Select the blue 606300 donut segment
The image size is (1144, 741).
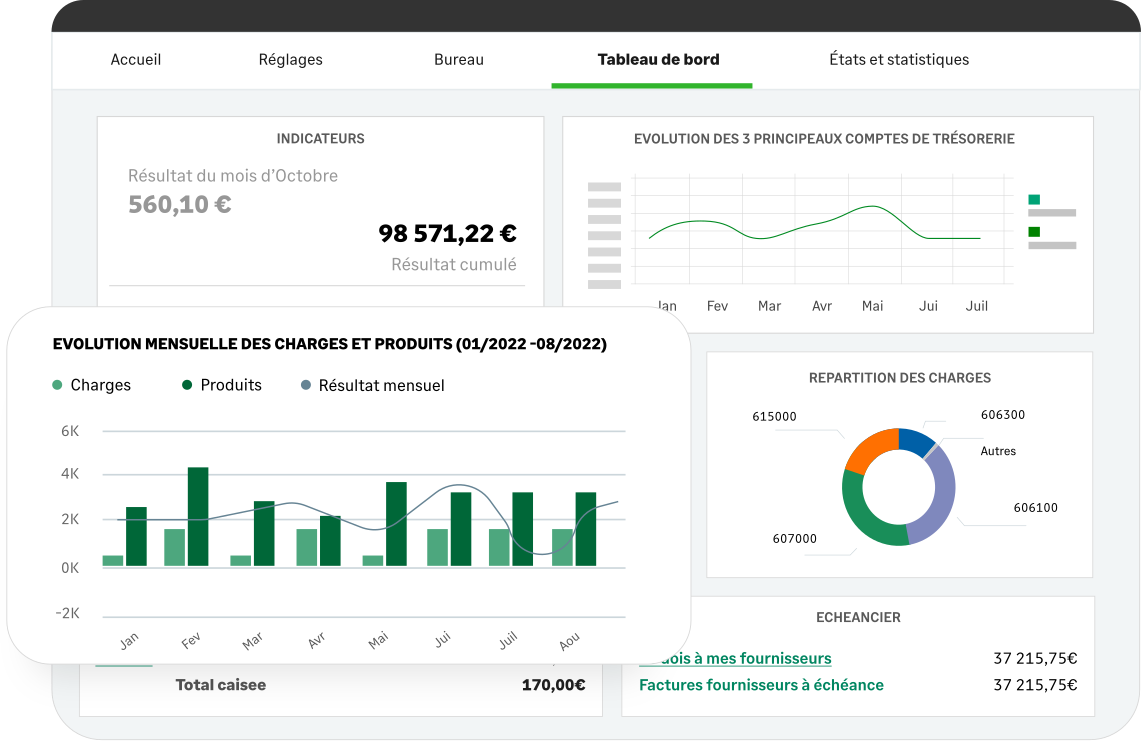tap(916, 440)
